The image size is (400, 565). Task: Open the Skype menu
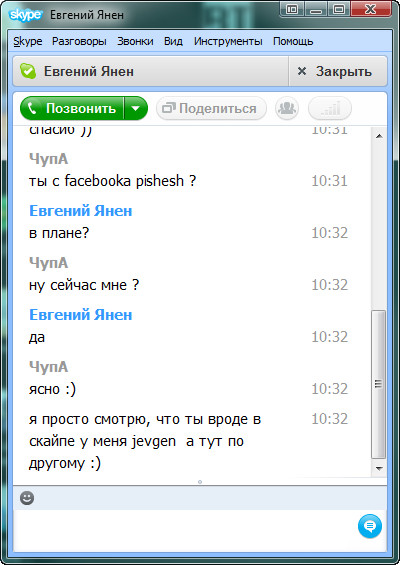[x=28, y=41]
